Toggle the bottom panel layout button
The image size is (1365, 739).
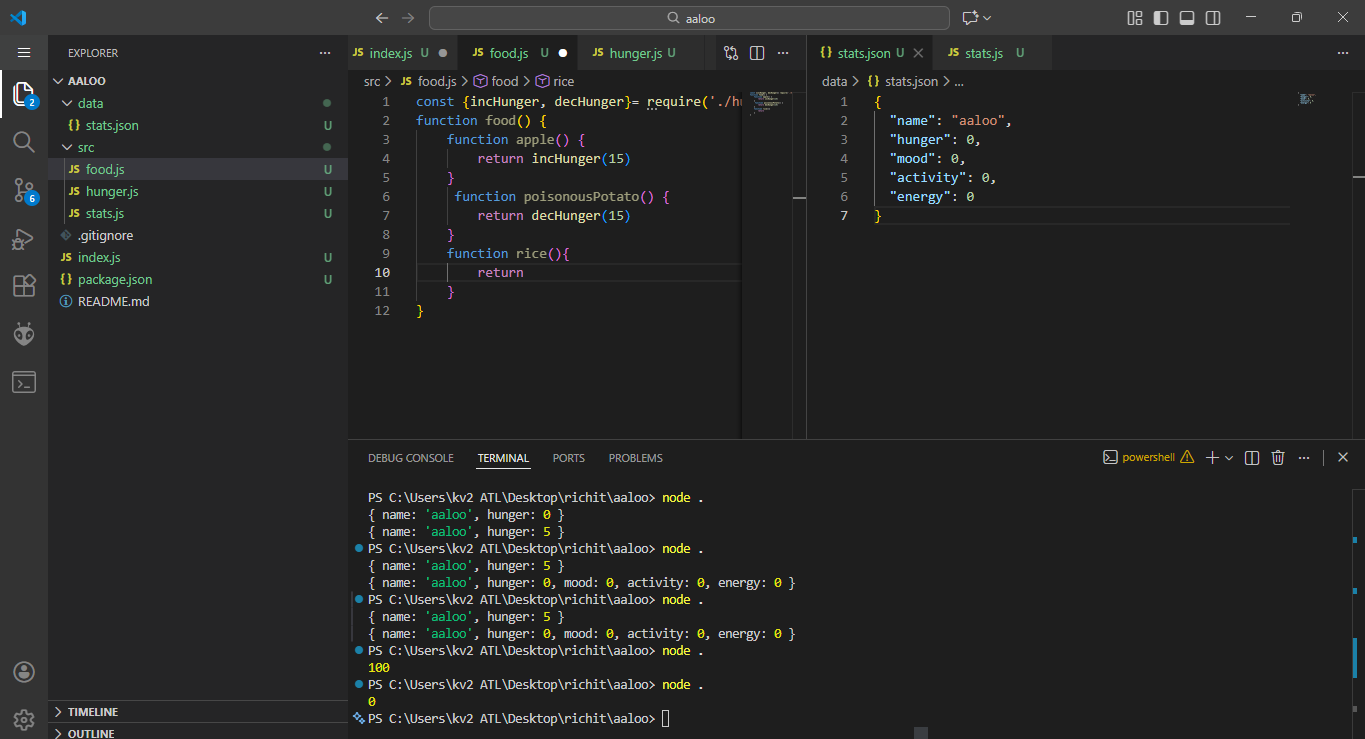click(1187, 18)
